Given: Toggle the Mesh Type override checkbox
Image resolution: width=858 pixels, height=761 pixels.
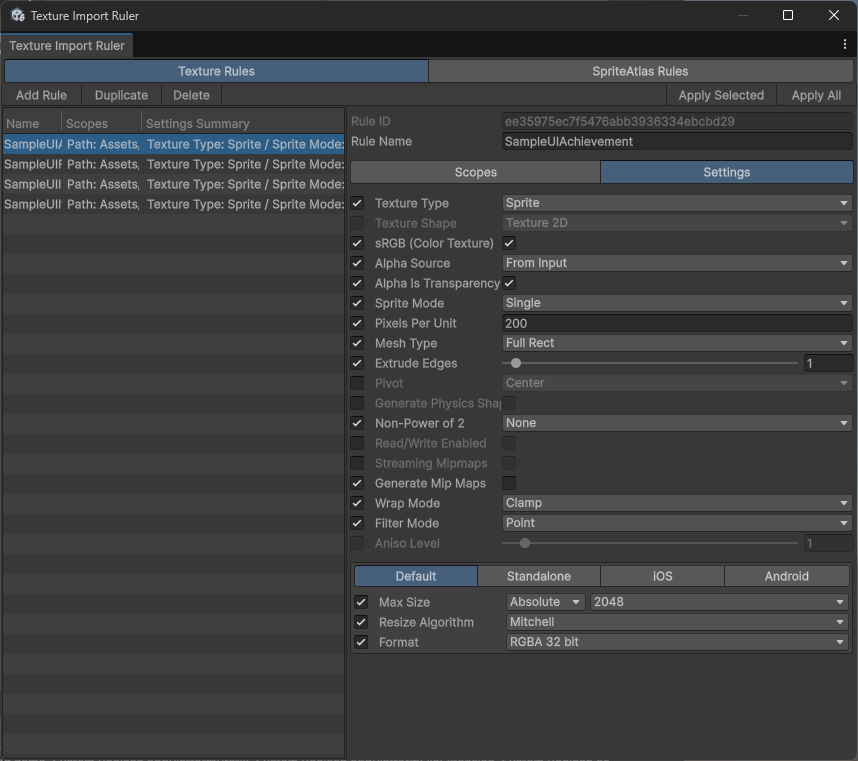Looking at the screenshot, I should [x=357, y=343].
